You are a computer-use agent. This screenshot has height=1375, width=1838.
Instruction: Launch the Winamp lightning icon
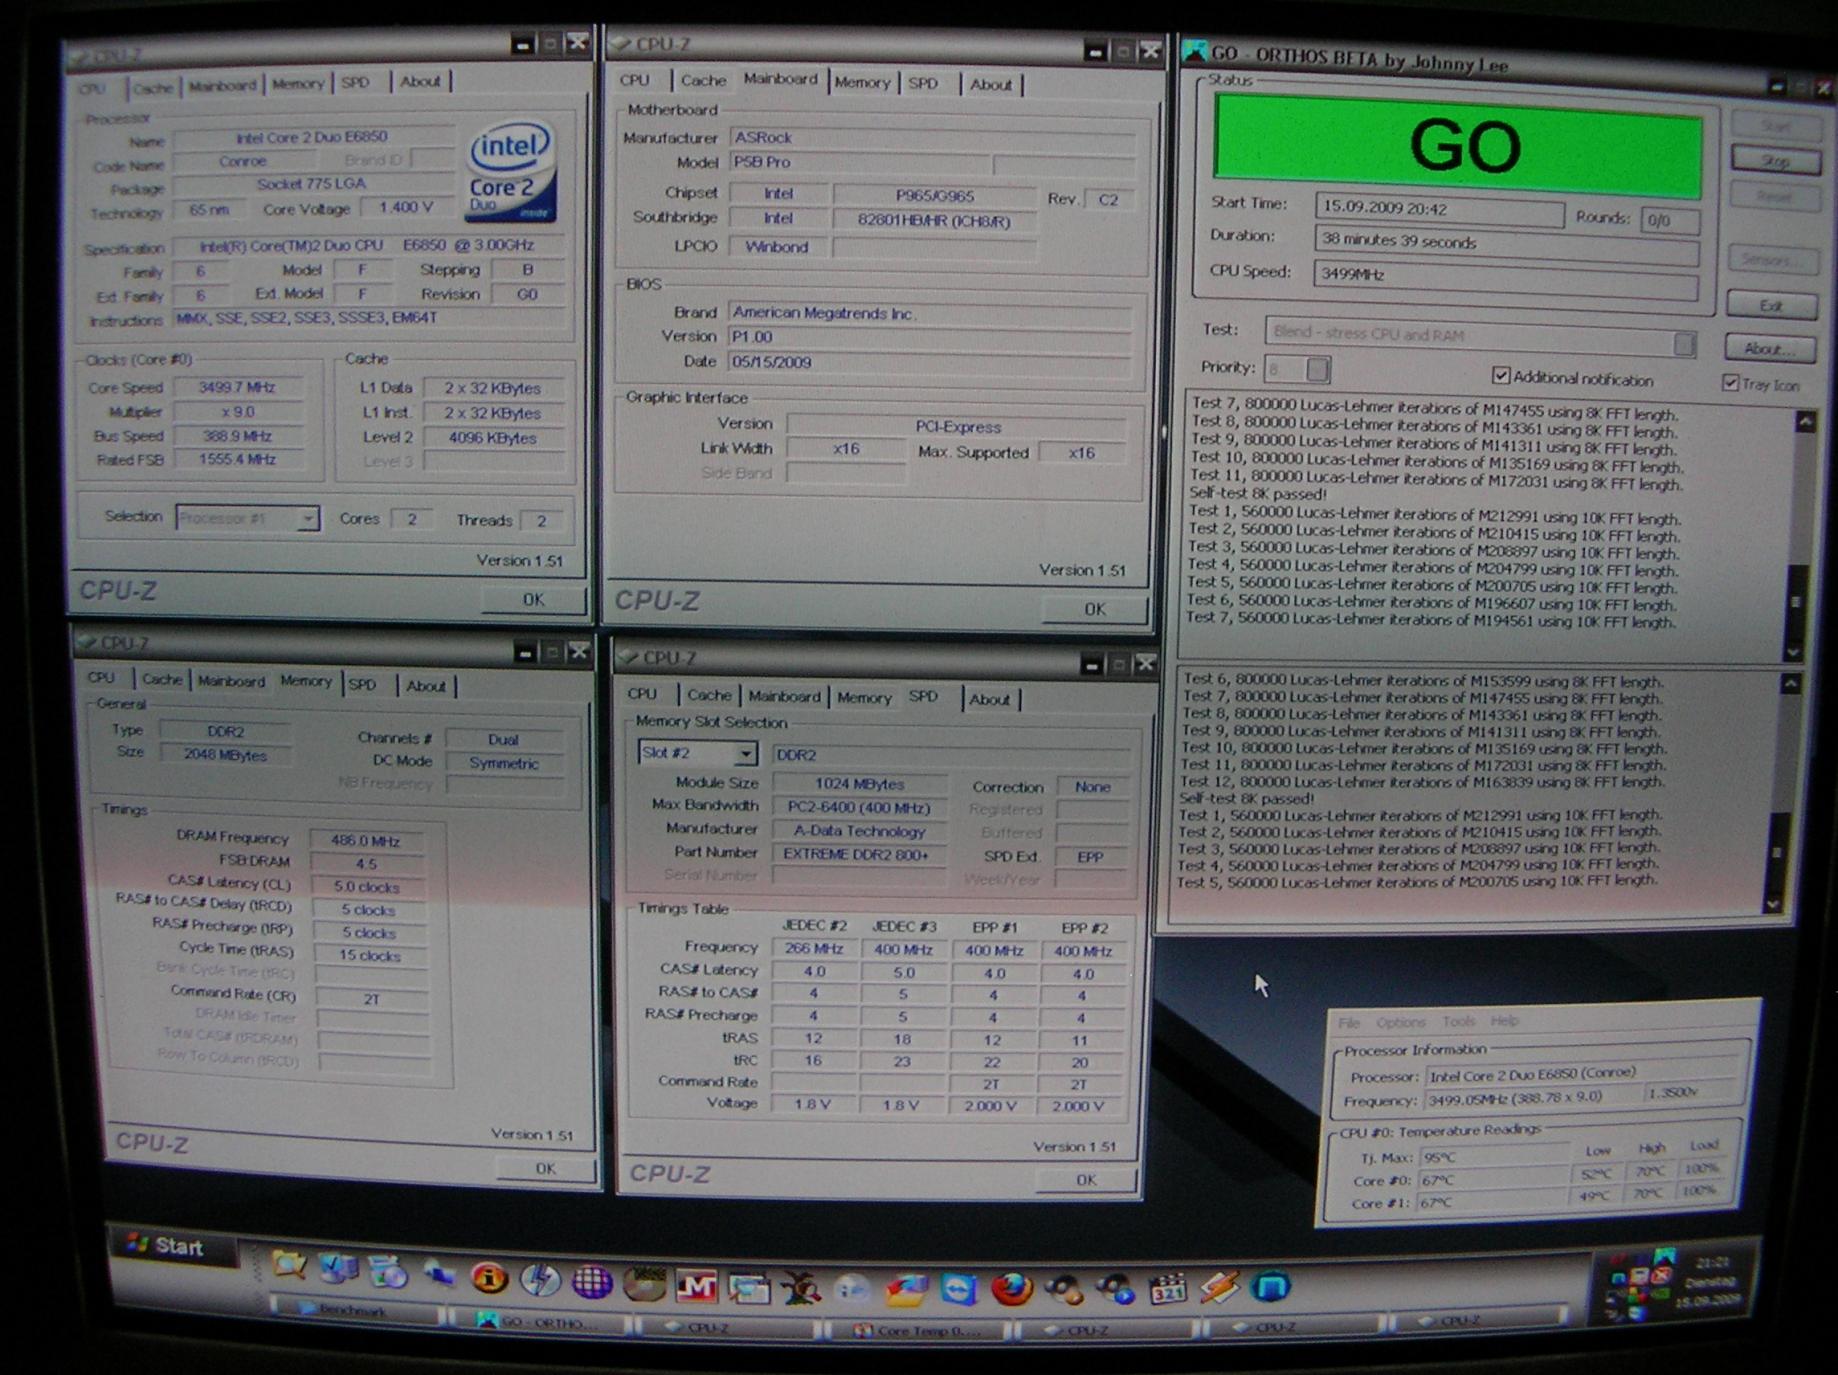point(1219,1289)
